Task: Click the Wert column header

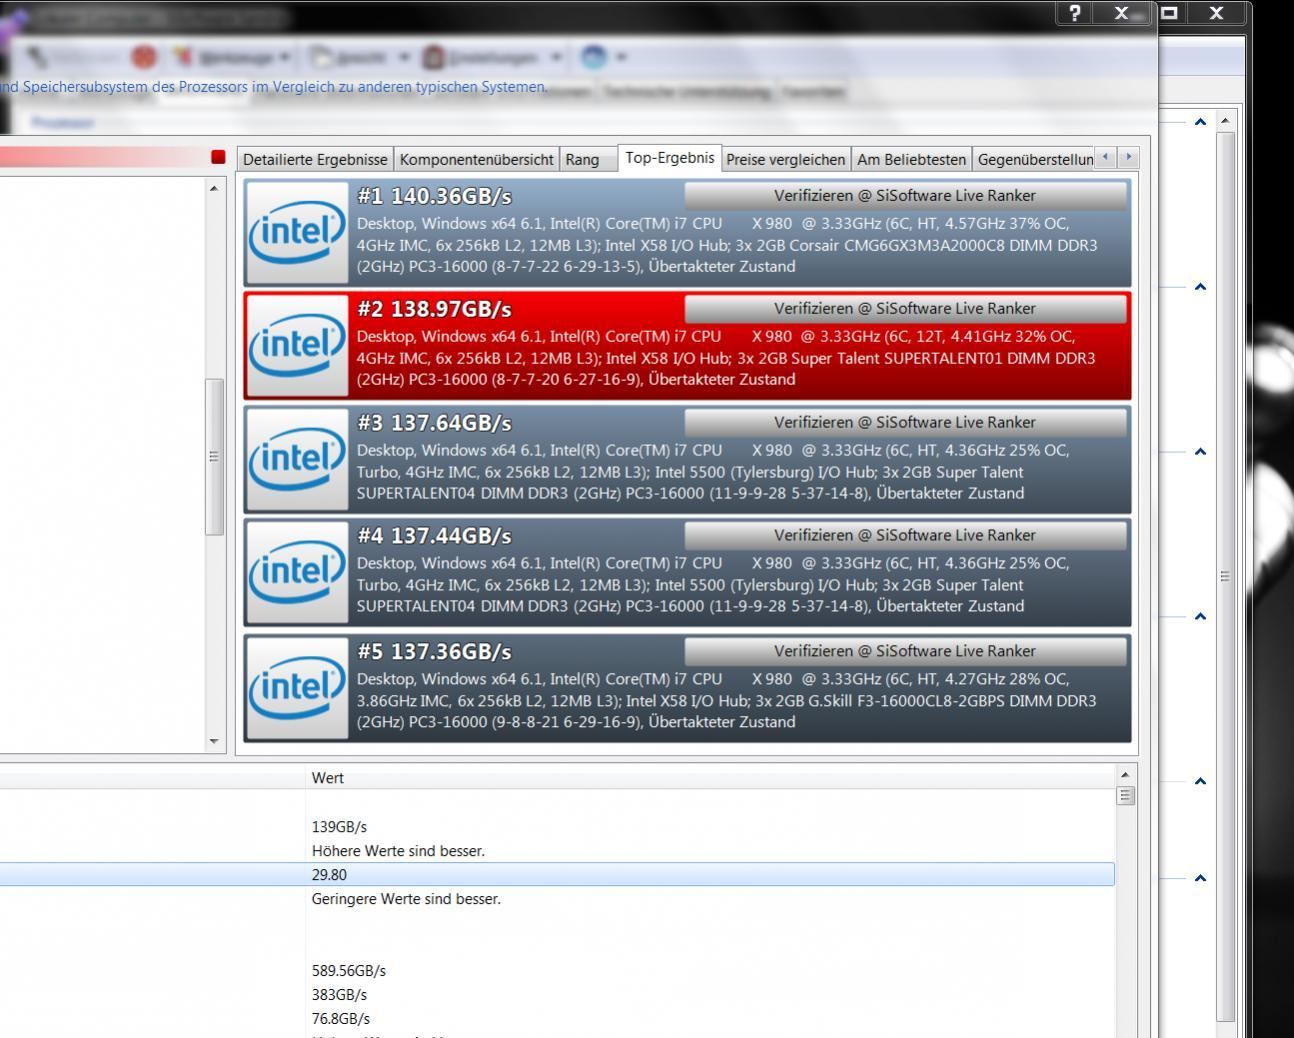Action: tap(710, 777)
